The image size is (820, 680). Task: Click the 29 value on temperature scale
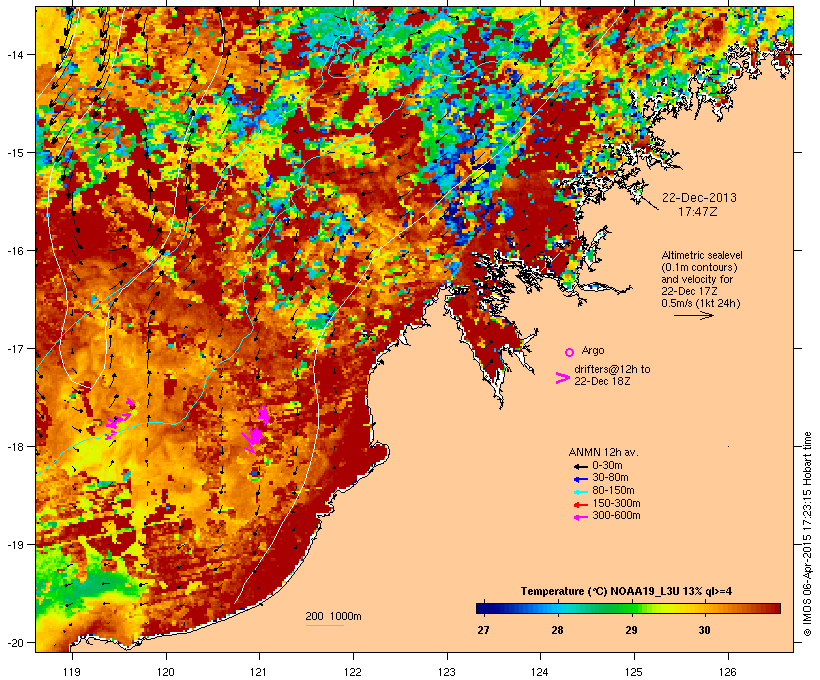pyautogui.click(x=631, y=630)
